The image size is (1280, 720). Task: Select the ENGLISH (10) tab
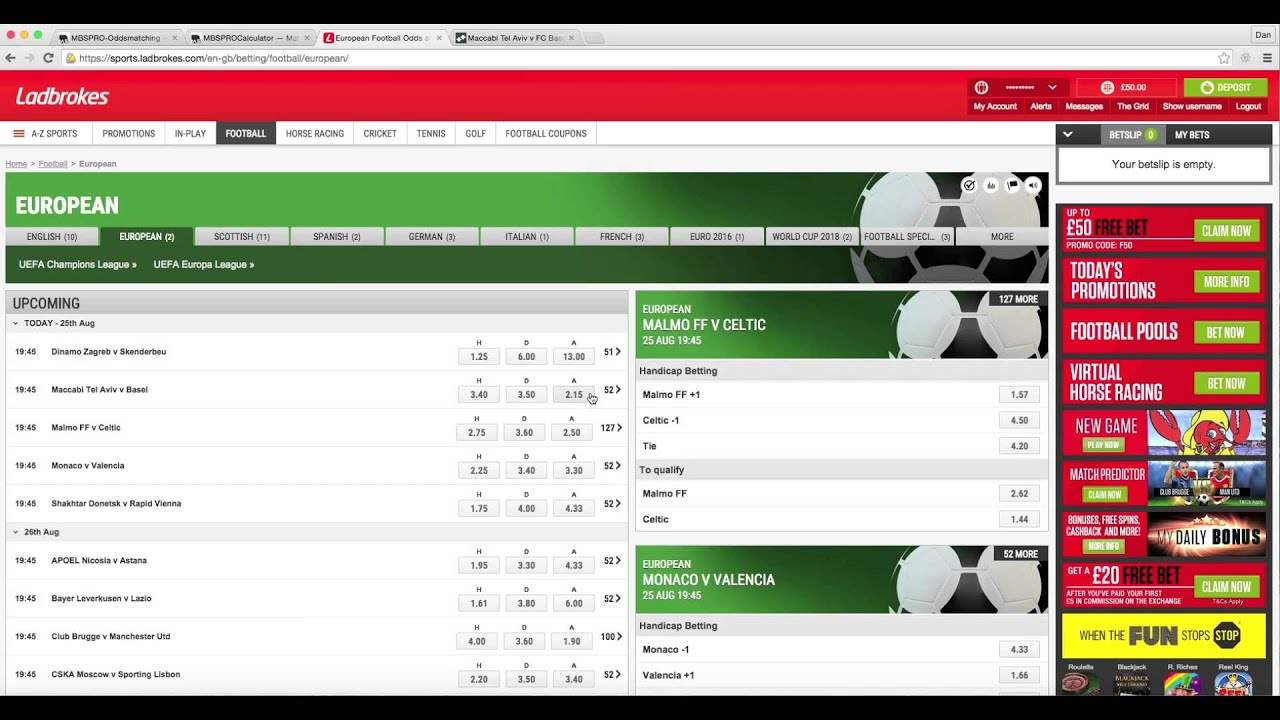coord(52,237)
